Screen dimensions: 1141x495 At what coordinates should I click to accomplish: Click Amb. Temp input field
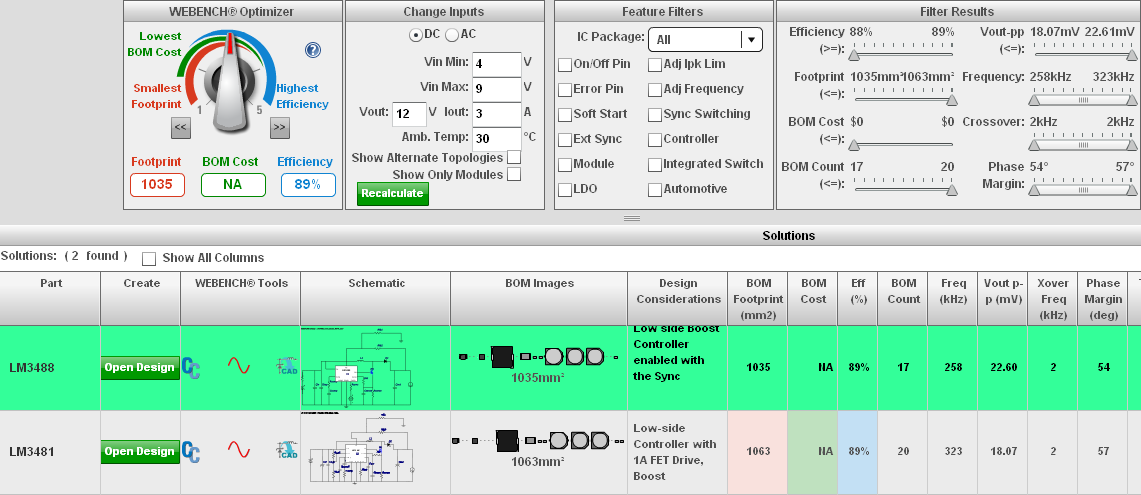click(497, 138)
